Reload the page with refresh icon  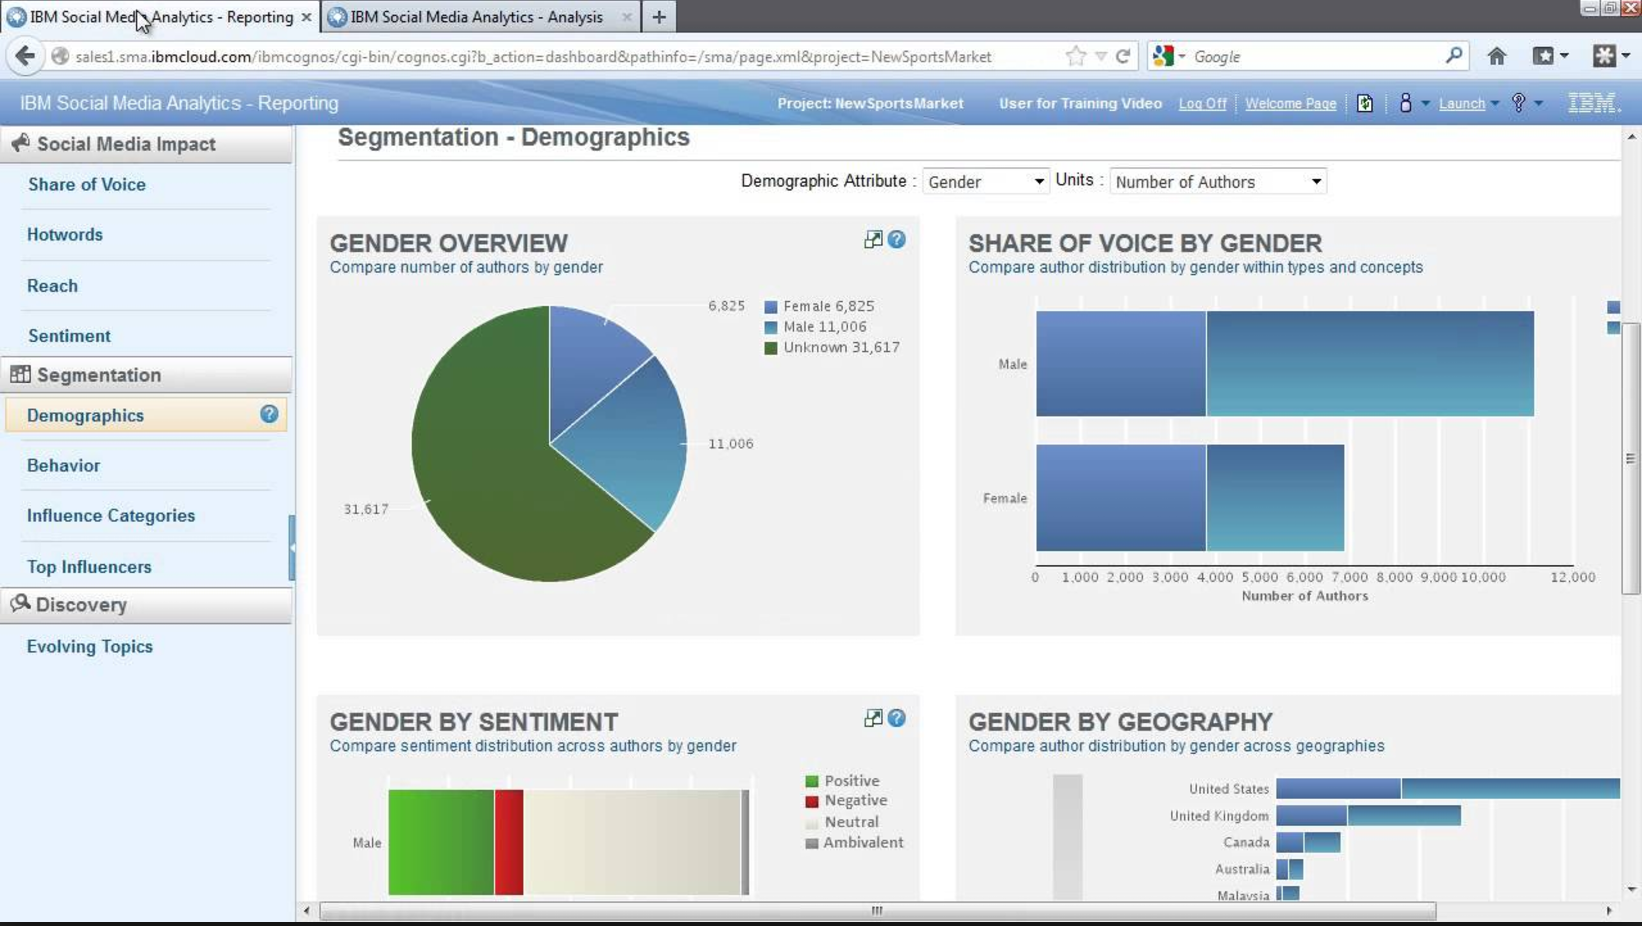tap(1123, 57)
